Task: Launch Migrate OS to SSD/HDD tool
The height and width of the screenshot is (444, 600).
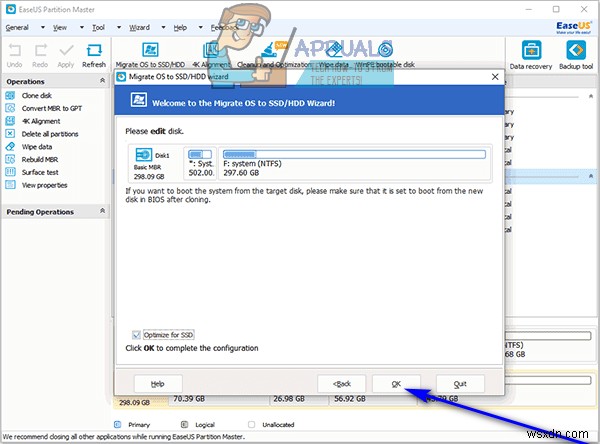Action: coord(150,55)
